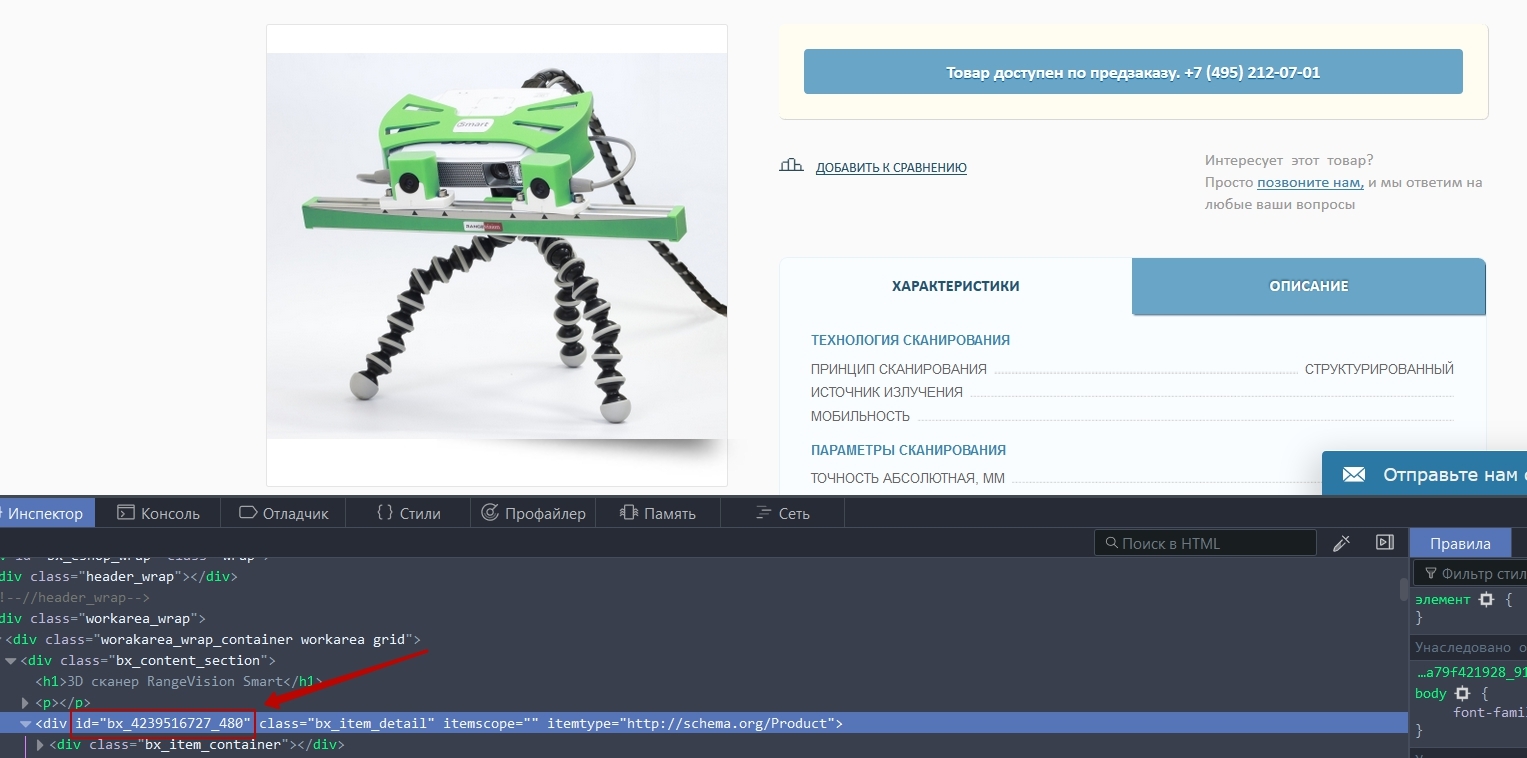This screenshot has width=1527, height=758.
Task: Collapse the bx_content_section div node
Action: (x=11, y=661)
